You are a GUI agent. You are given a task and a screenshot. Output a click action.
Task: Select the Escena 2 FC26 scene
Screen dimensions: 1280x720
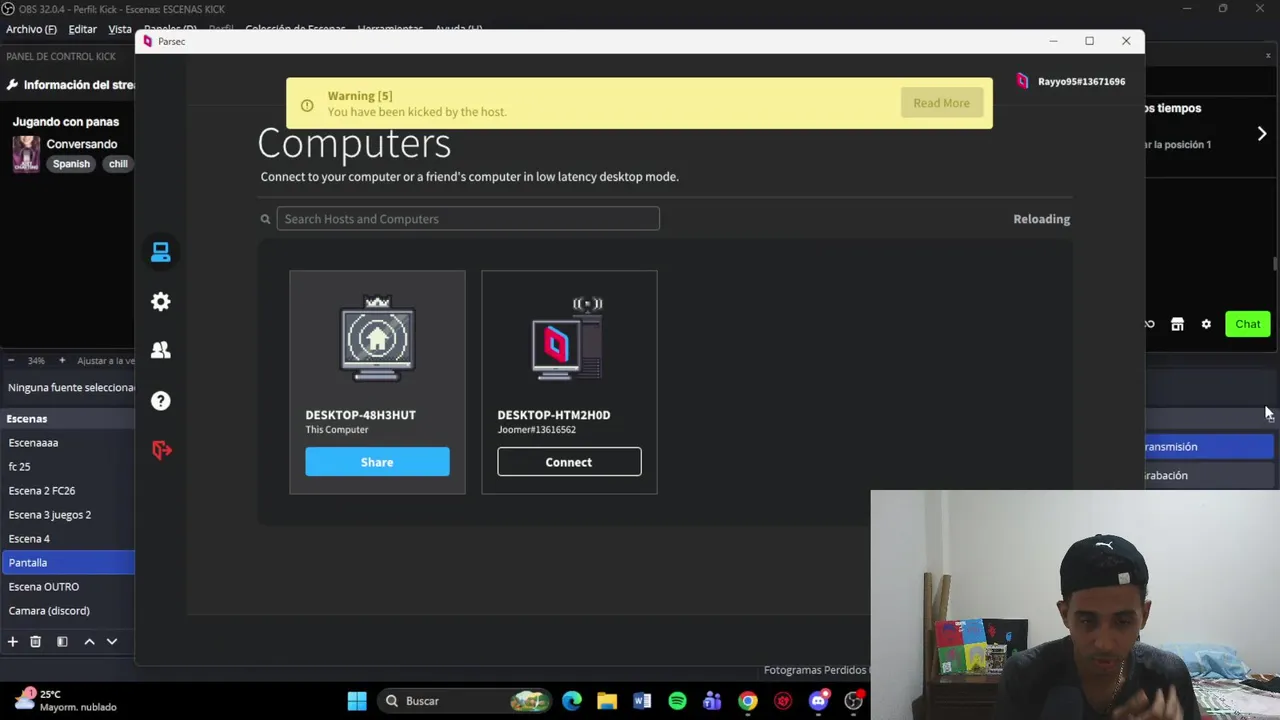coord(68,491)
